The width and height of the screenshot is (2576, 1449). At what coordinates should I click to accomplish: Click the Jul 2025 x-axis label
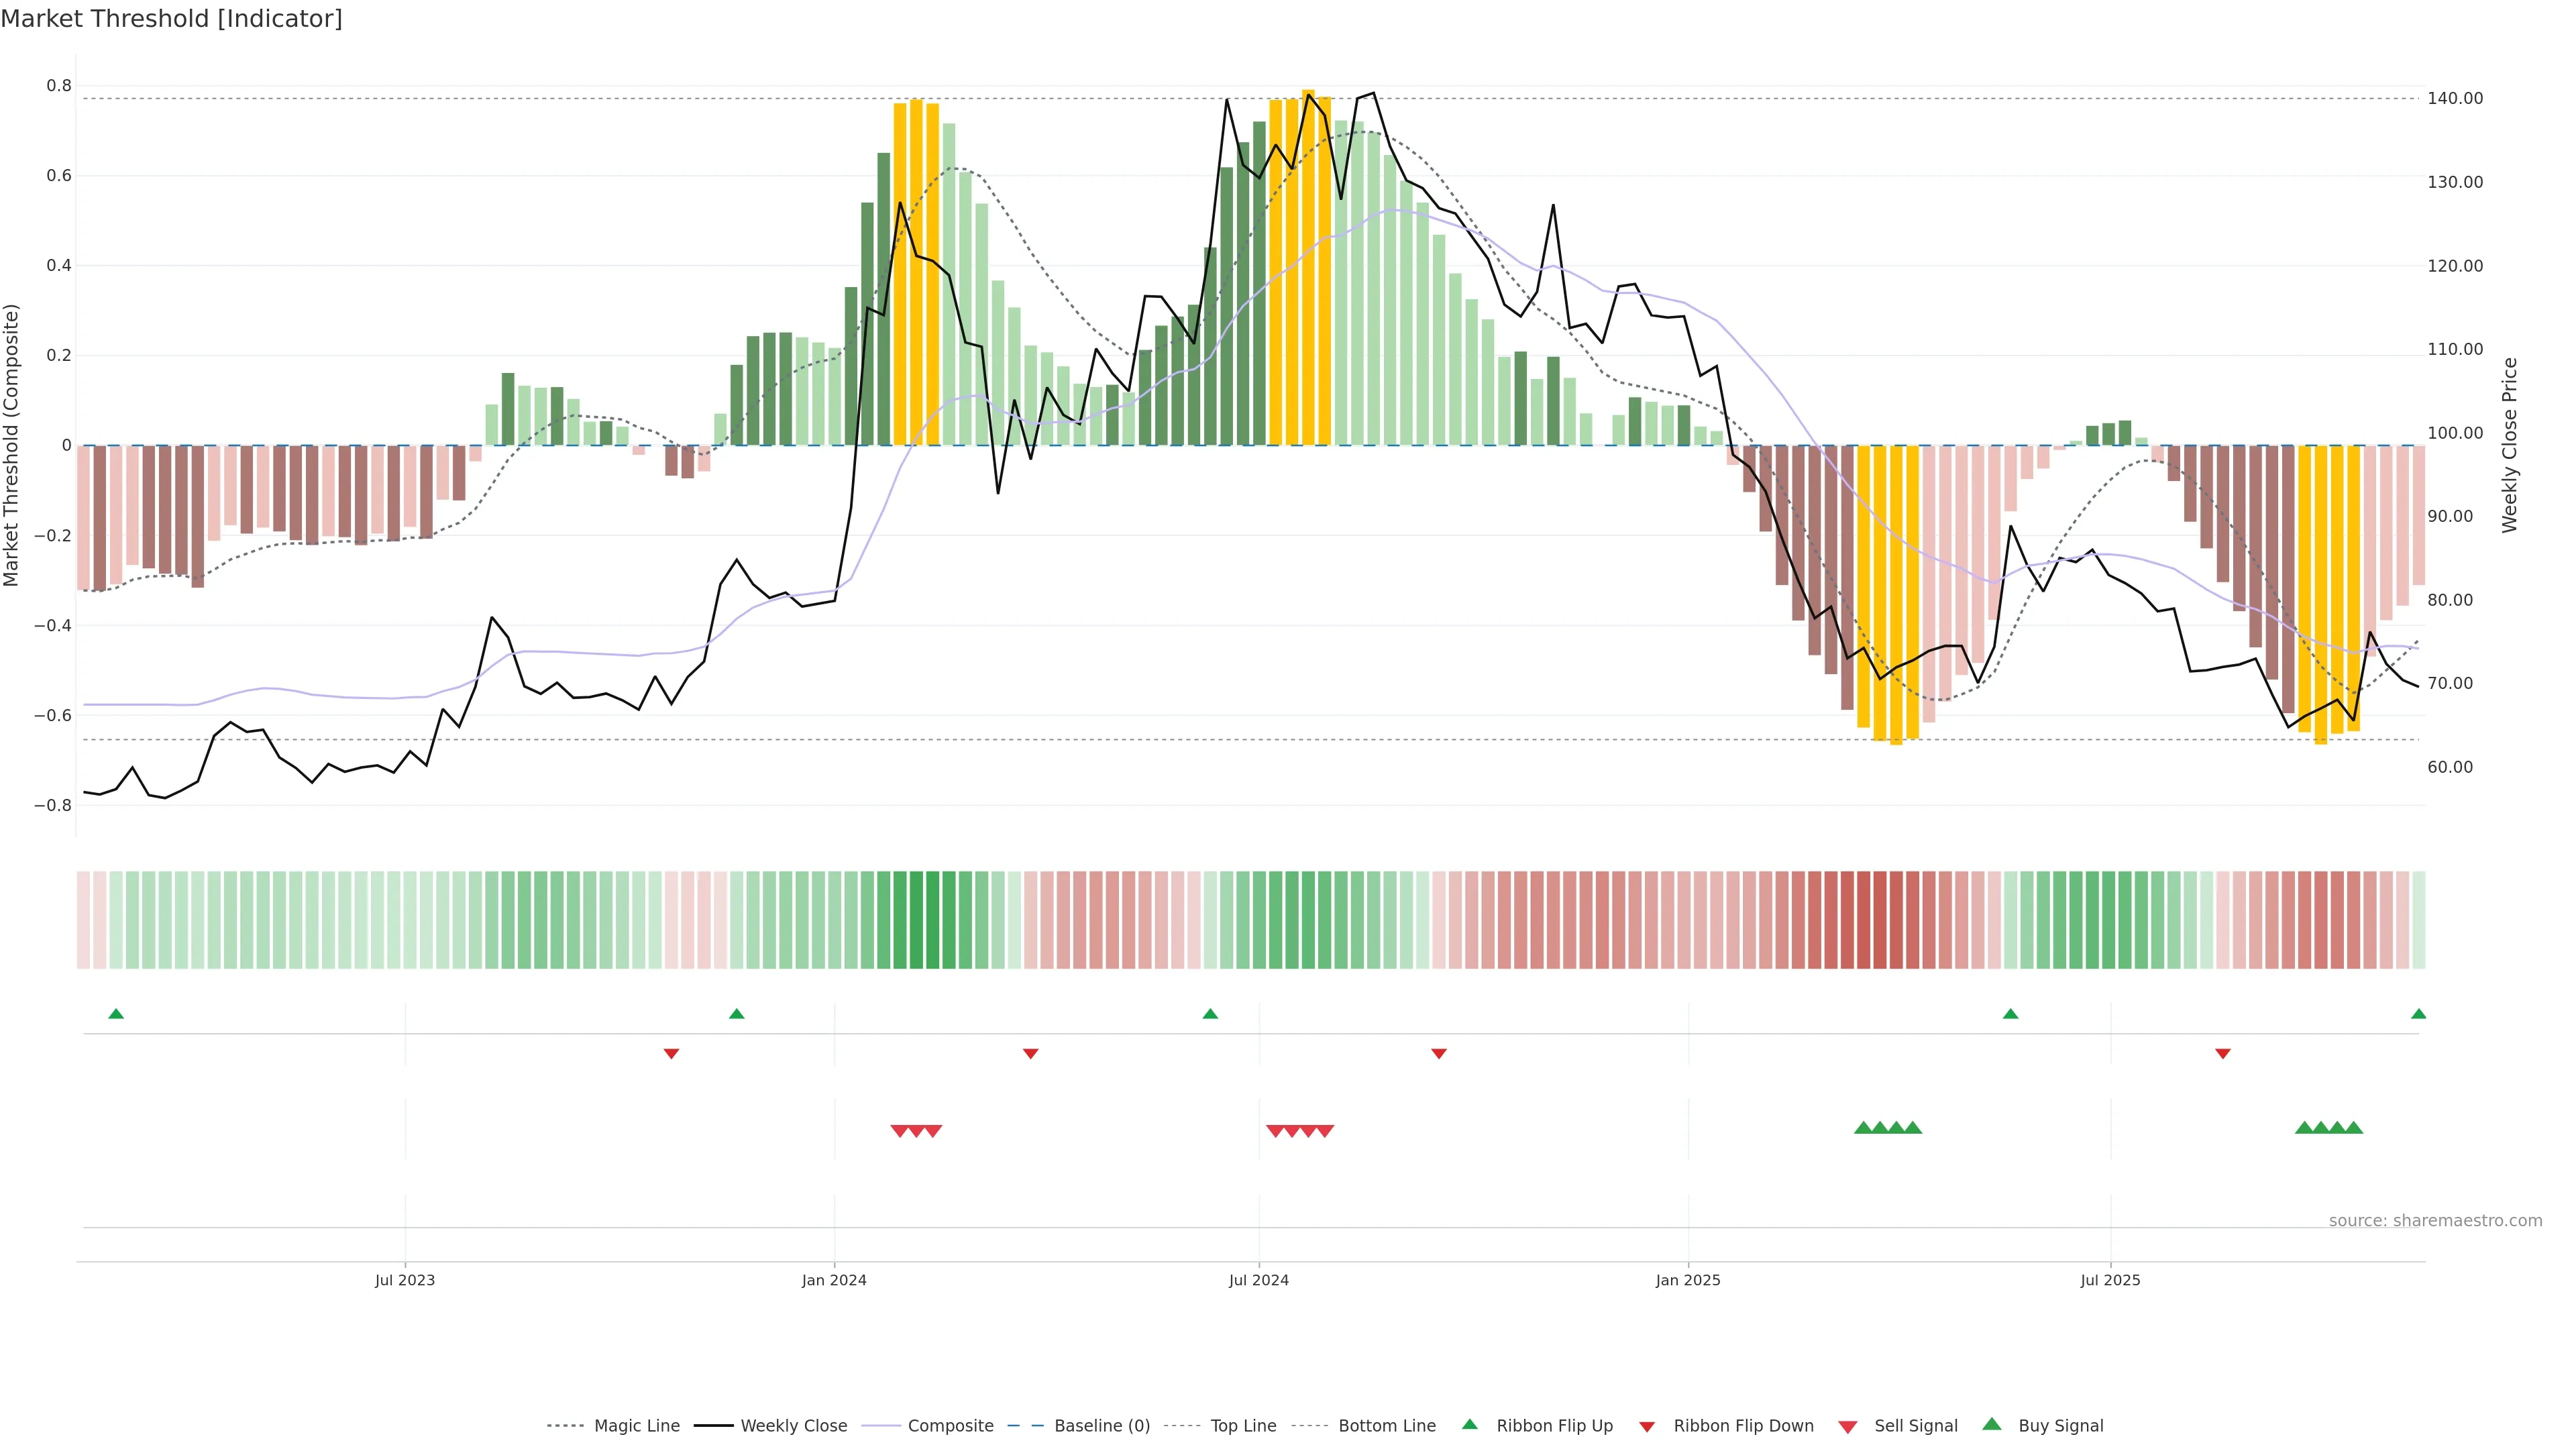2110,1280
